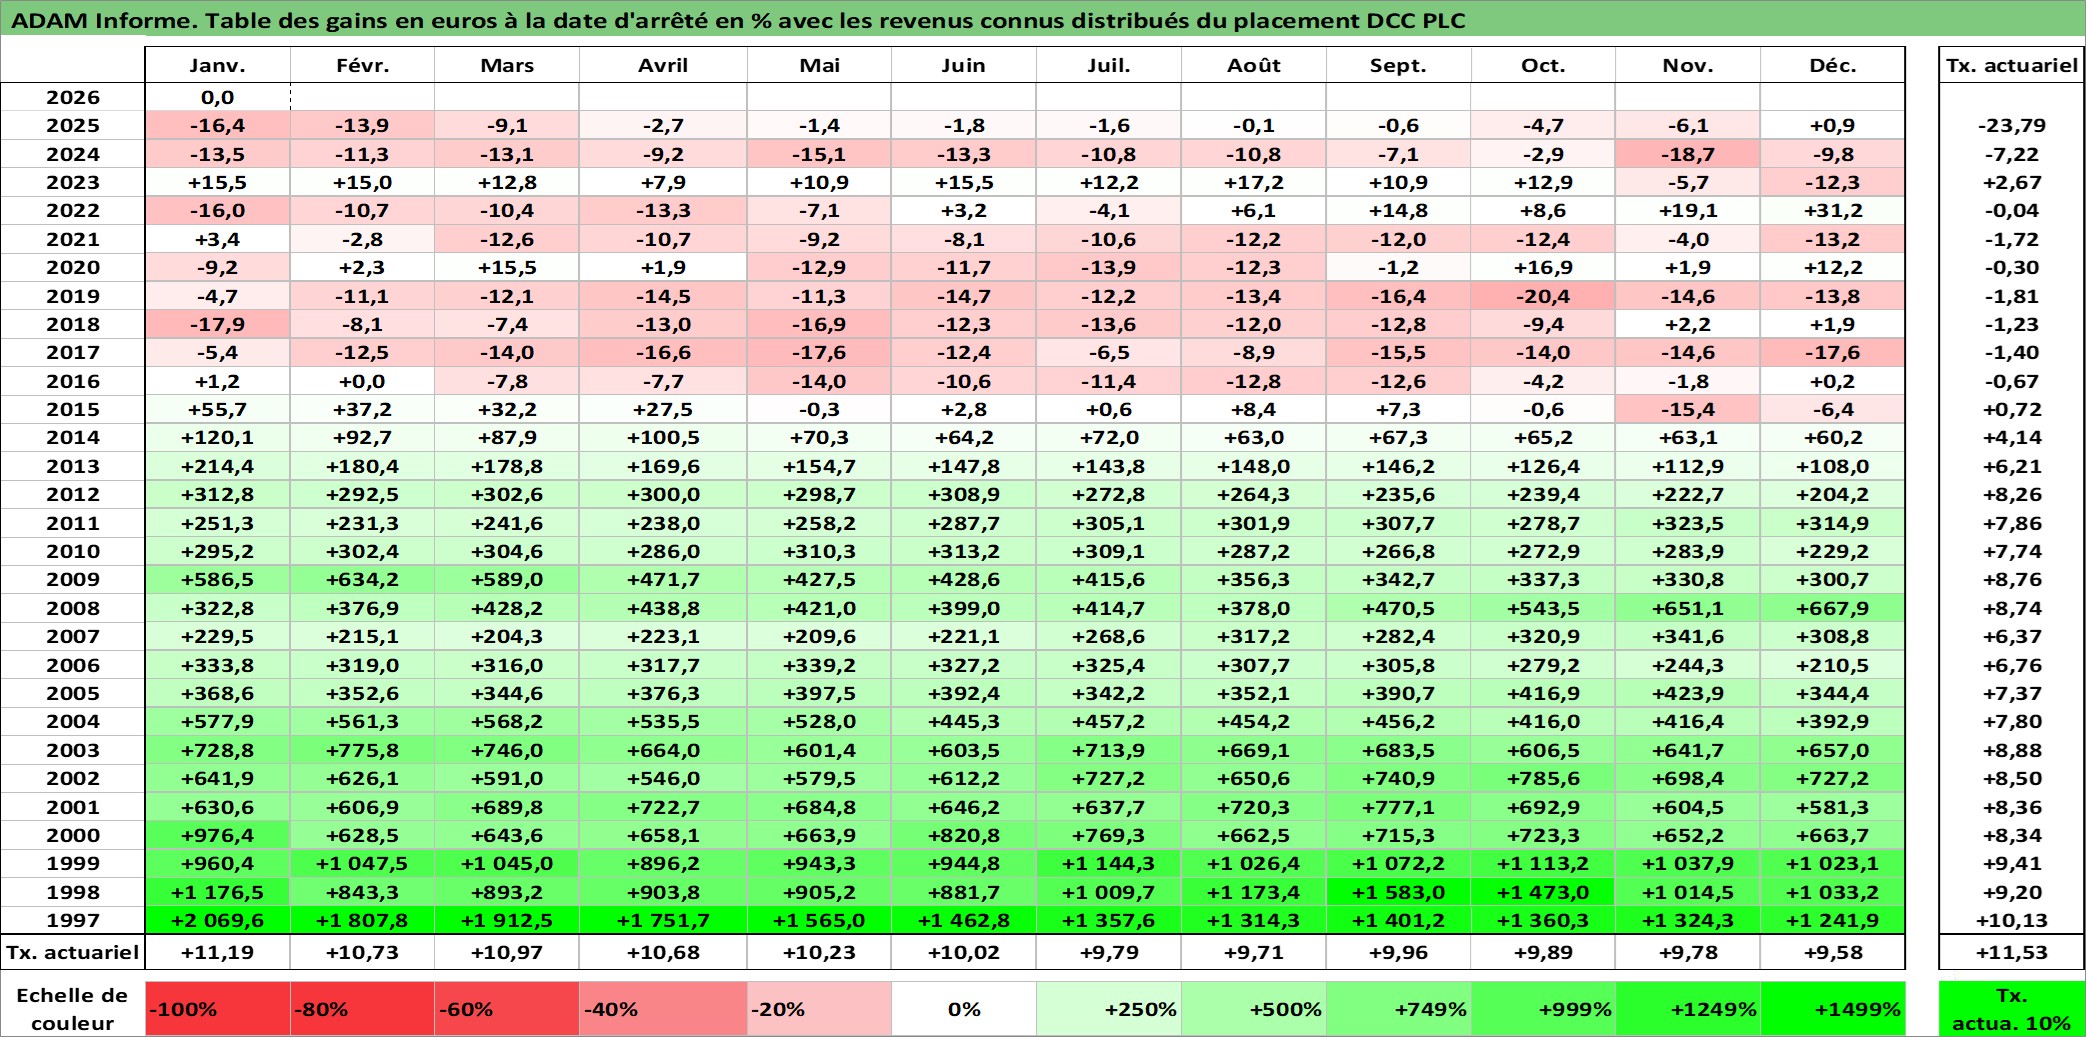Click the -100% red color scale cell
Screen dimensions: 2086x1037
pyautogui.click(x=217, y=1009)
